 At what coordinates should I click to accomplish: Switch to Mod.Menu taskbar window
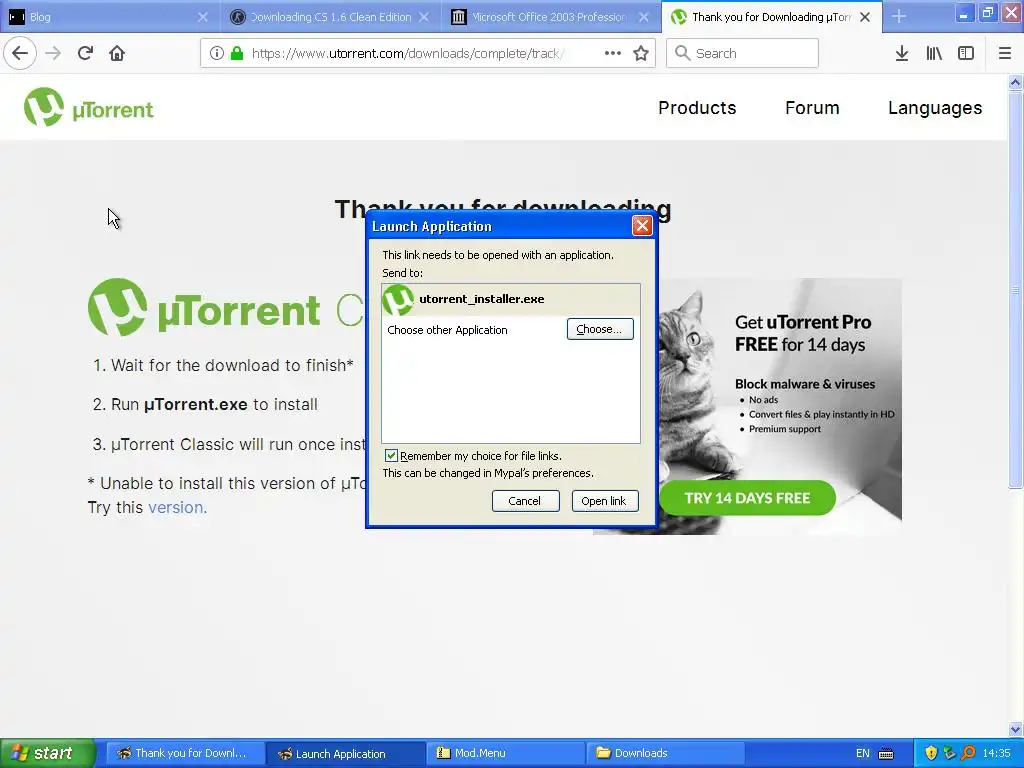click(x=505, y=754)
